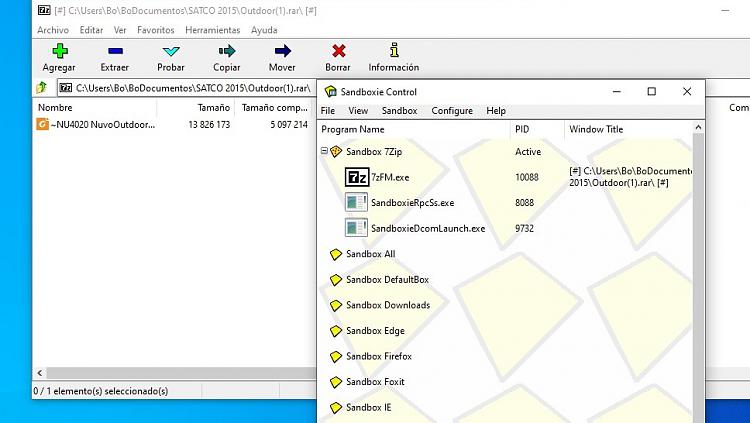
Task: Open the Ver menu in 7-Zip
Action: 120,30
